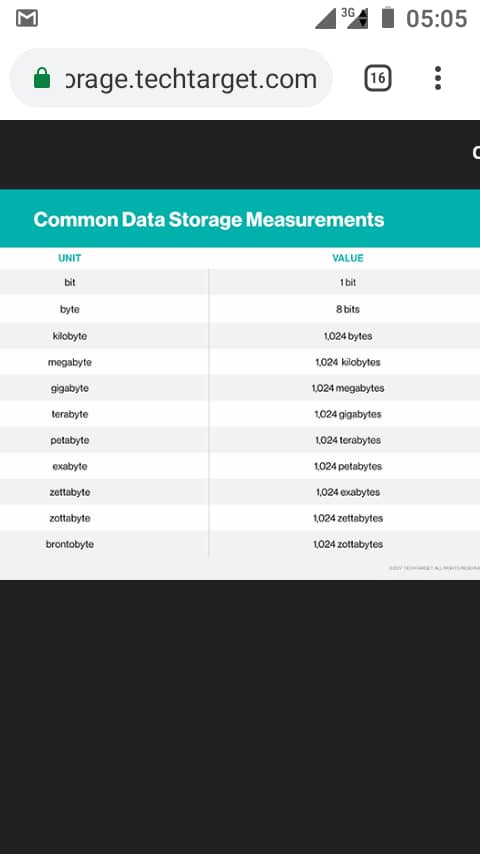Tap the battery status icon
This screenshot has height=854, width=480.
(x=387, y=17)
